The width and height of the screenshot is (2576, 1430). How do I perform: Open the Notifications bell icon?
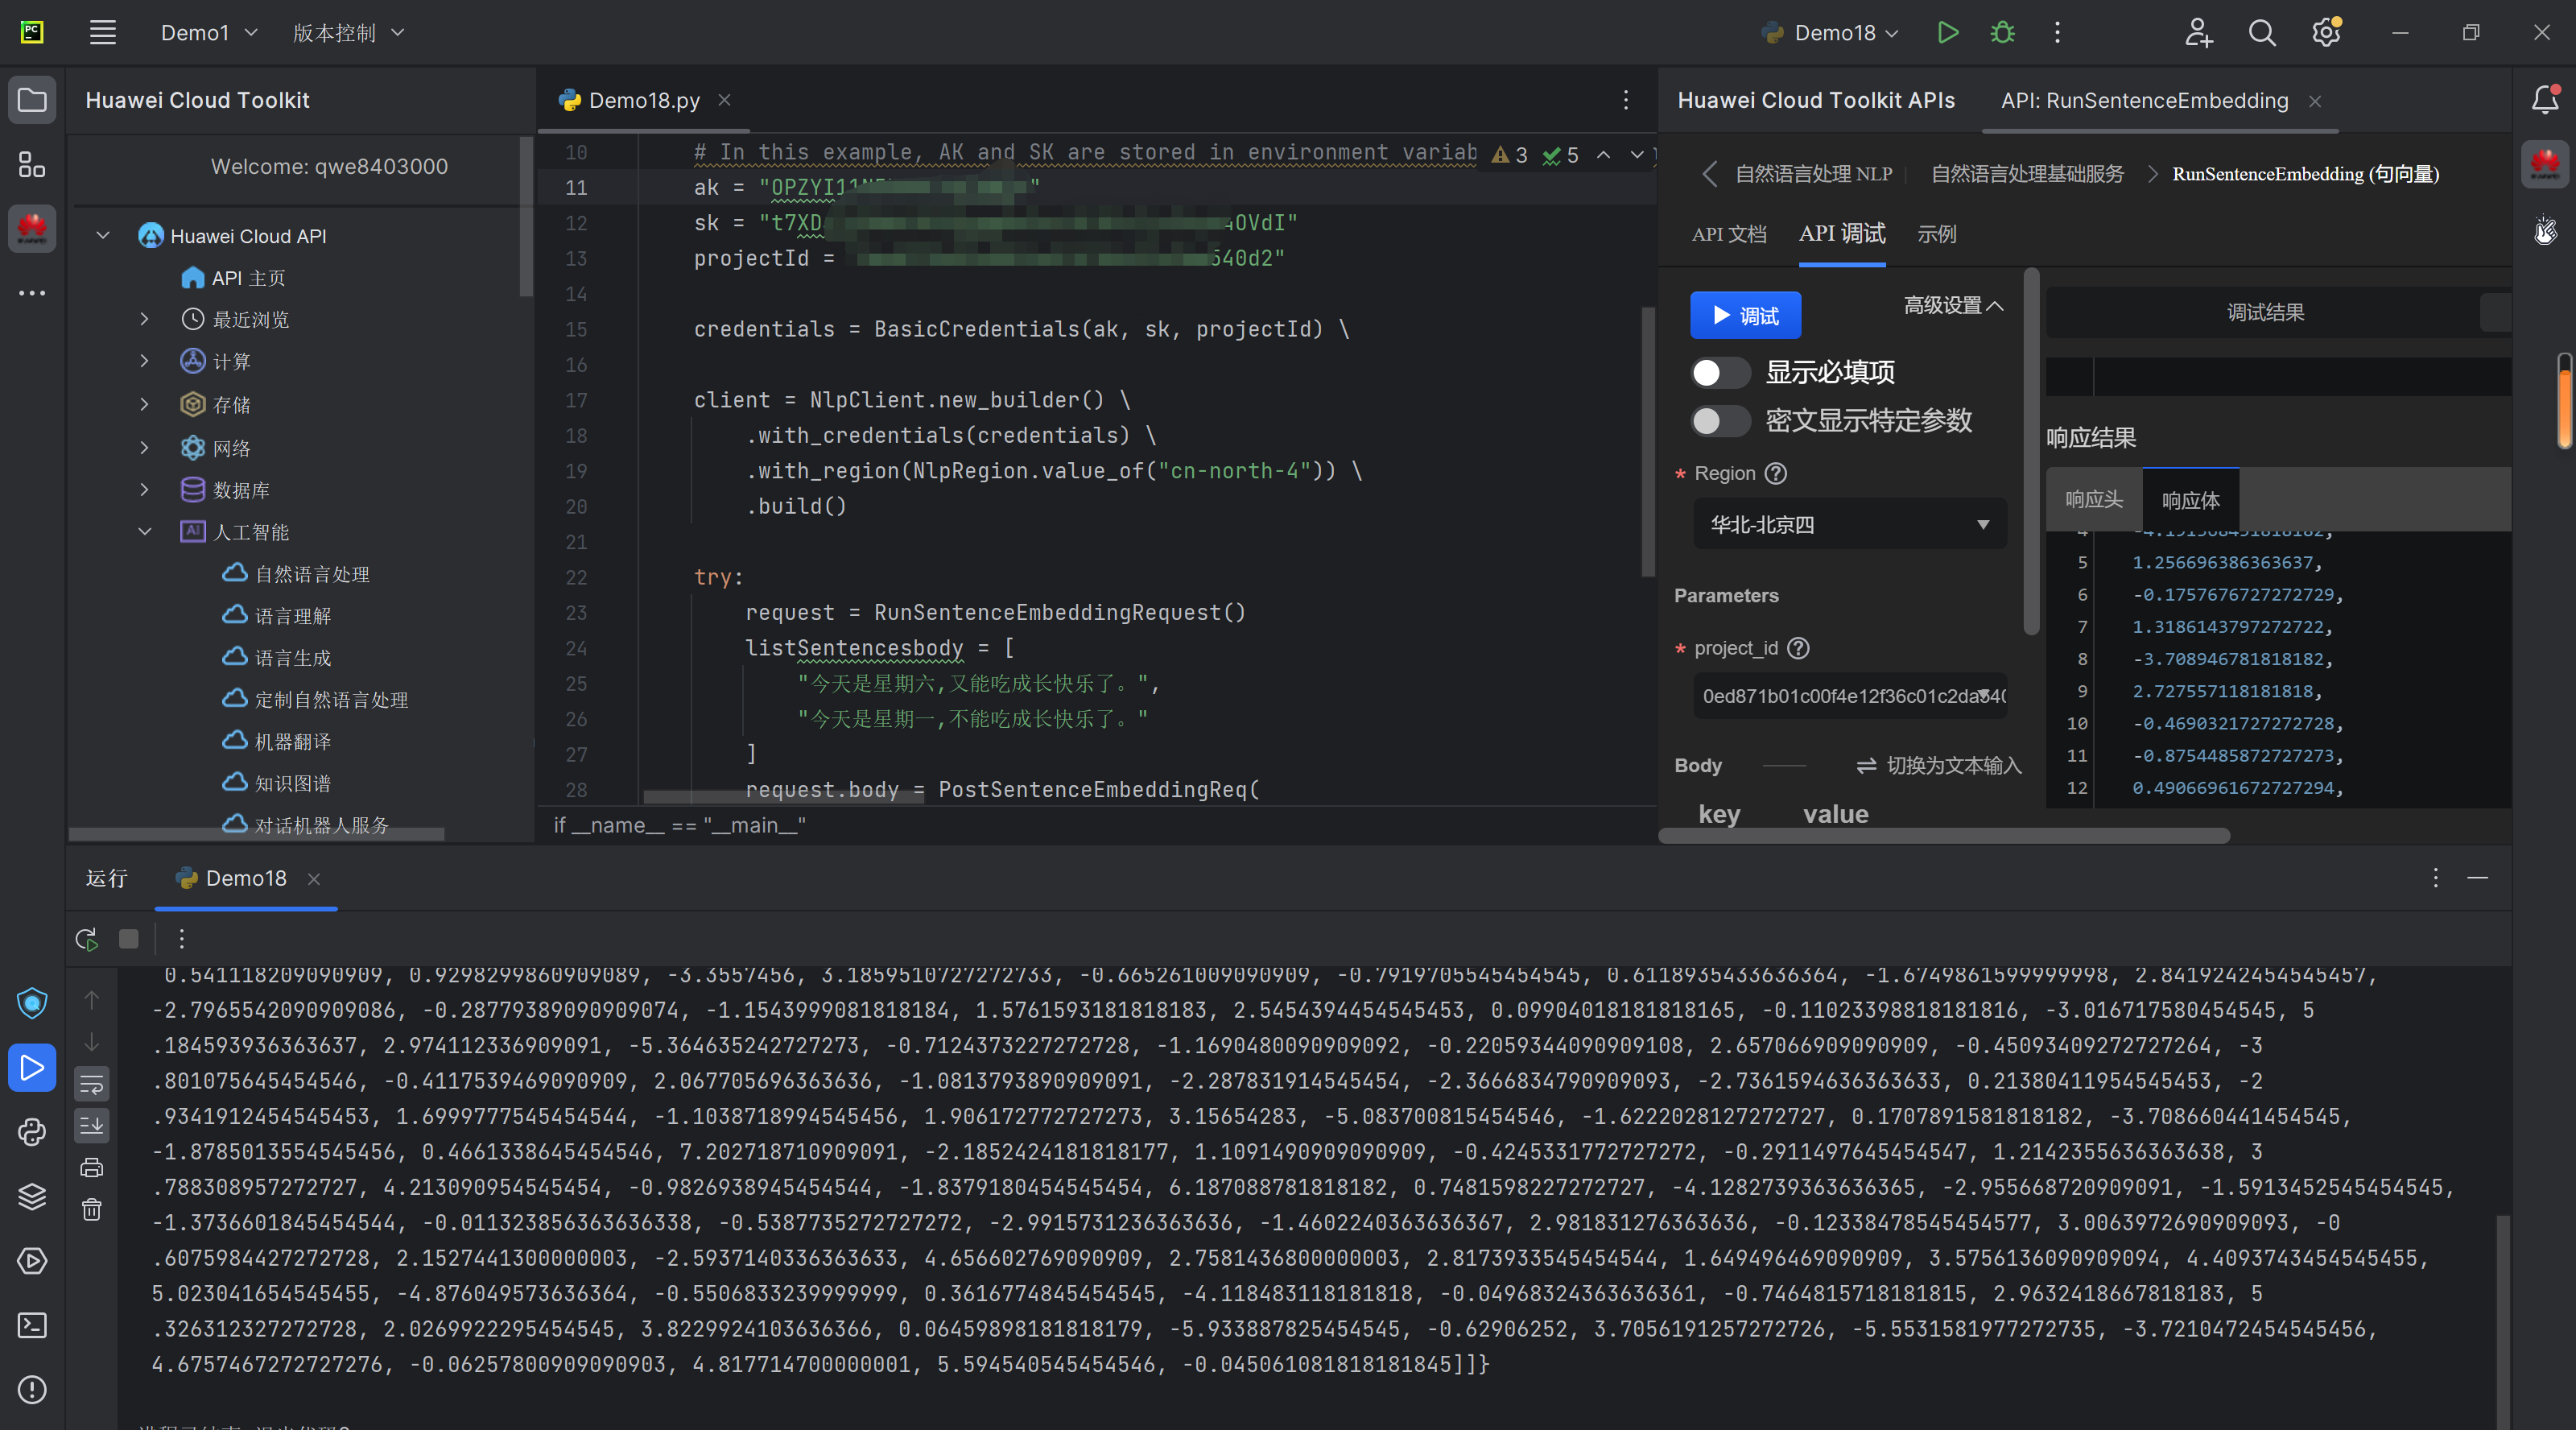click(2544, 100)
